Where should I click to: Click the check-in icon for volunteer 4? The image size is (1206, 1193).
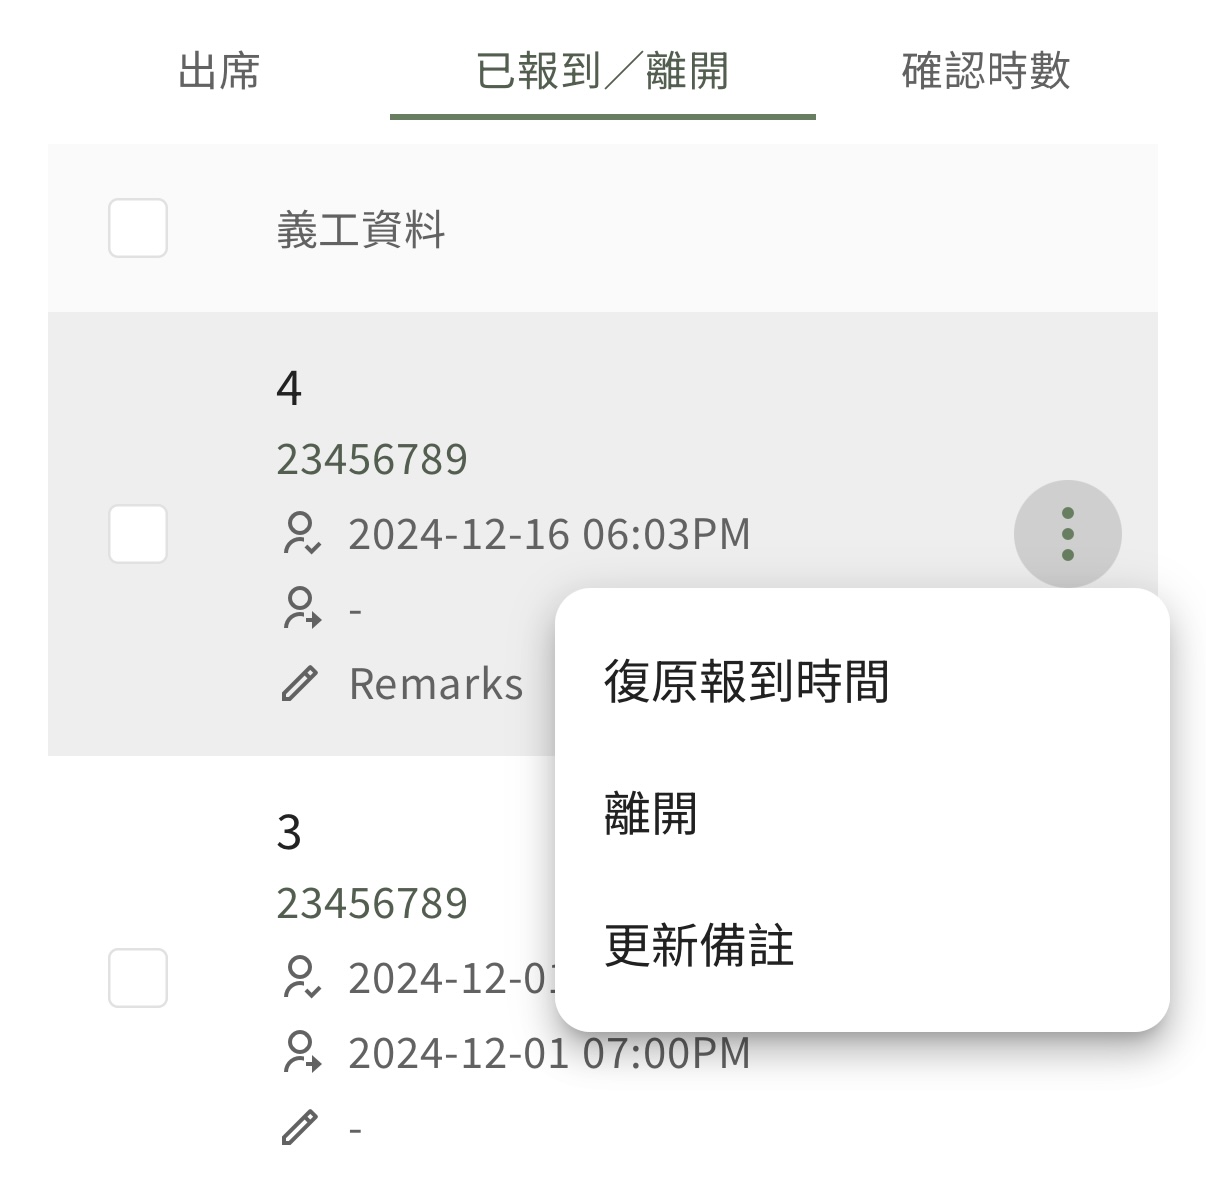click(x=301, y=534)
